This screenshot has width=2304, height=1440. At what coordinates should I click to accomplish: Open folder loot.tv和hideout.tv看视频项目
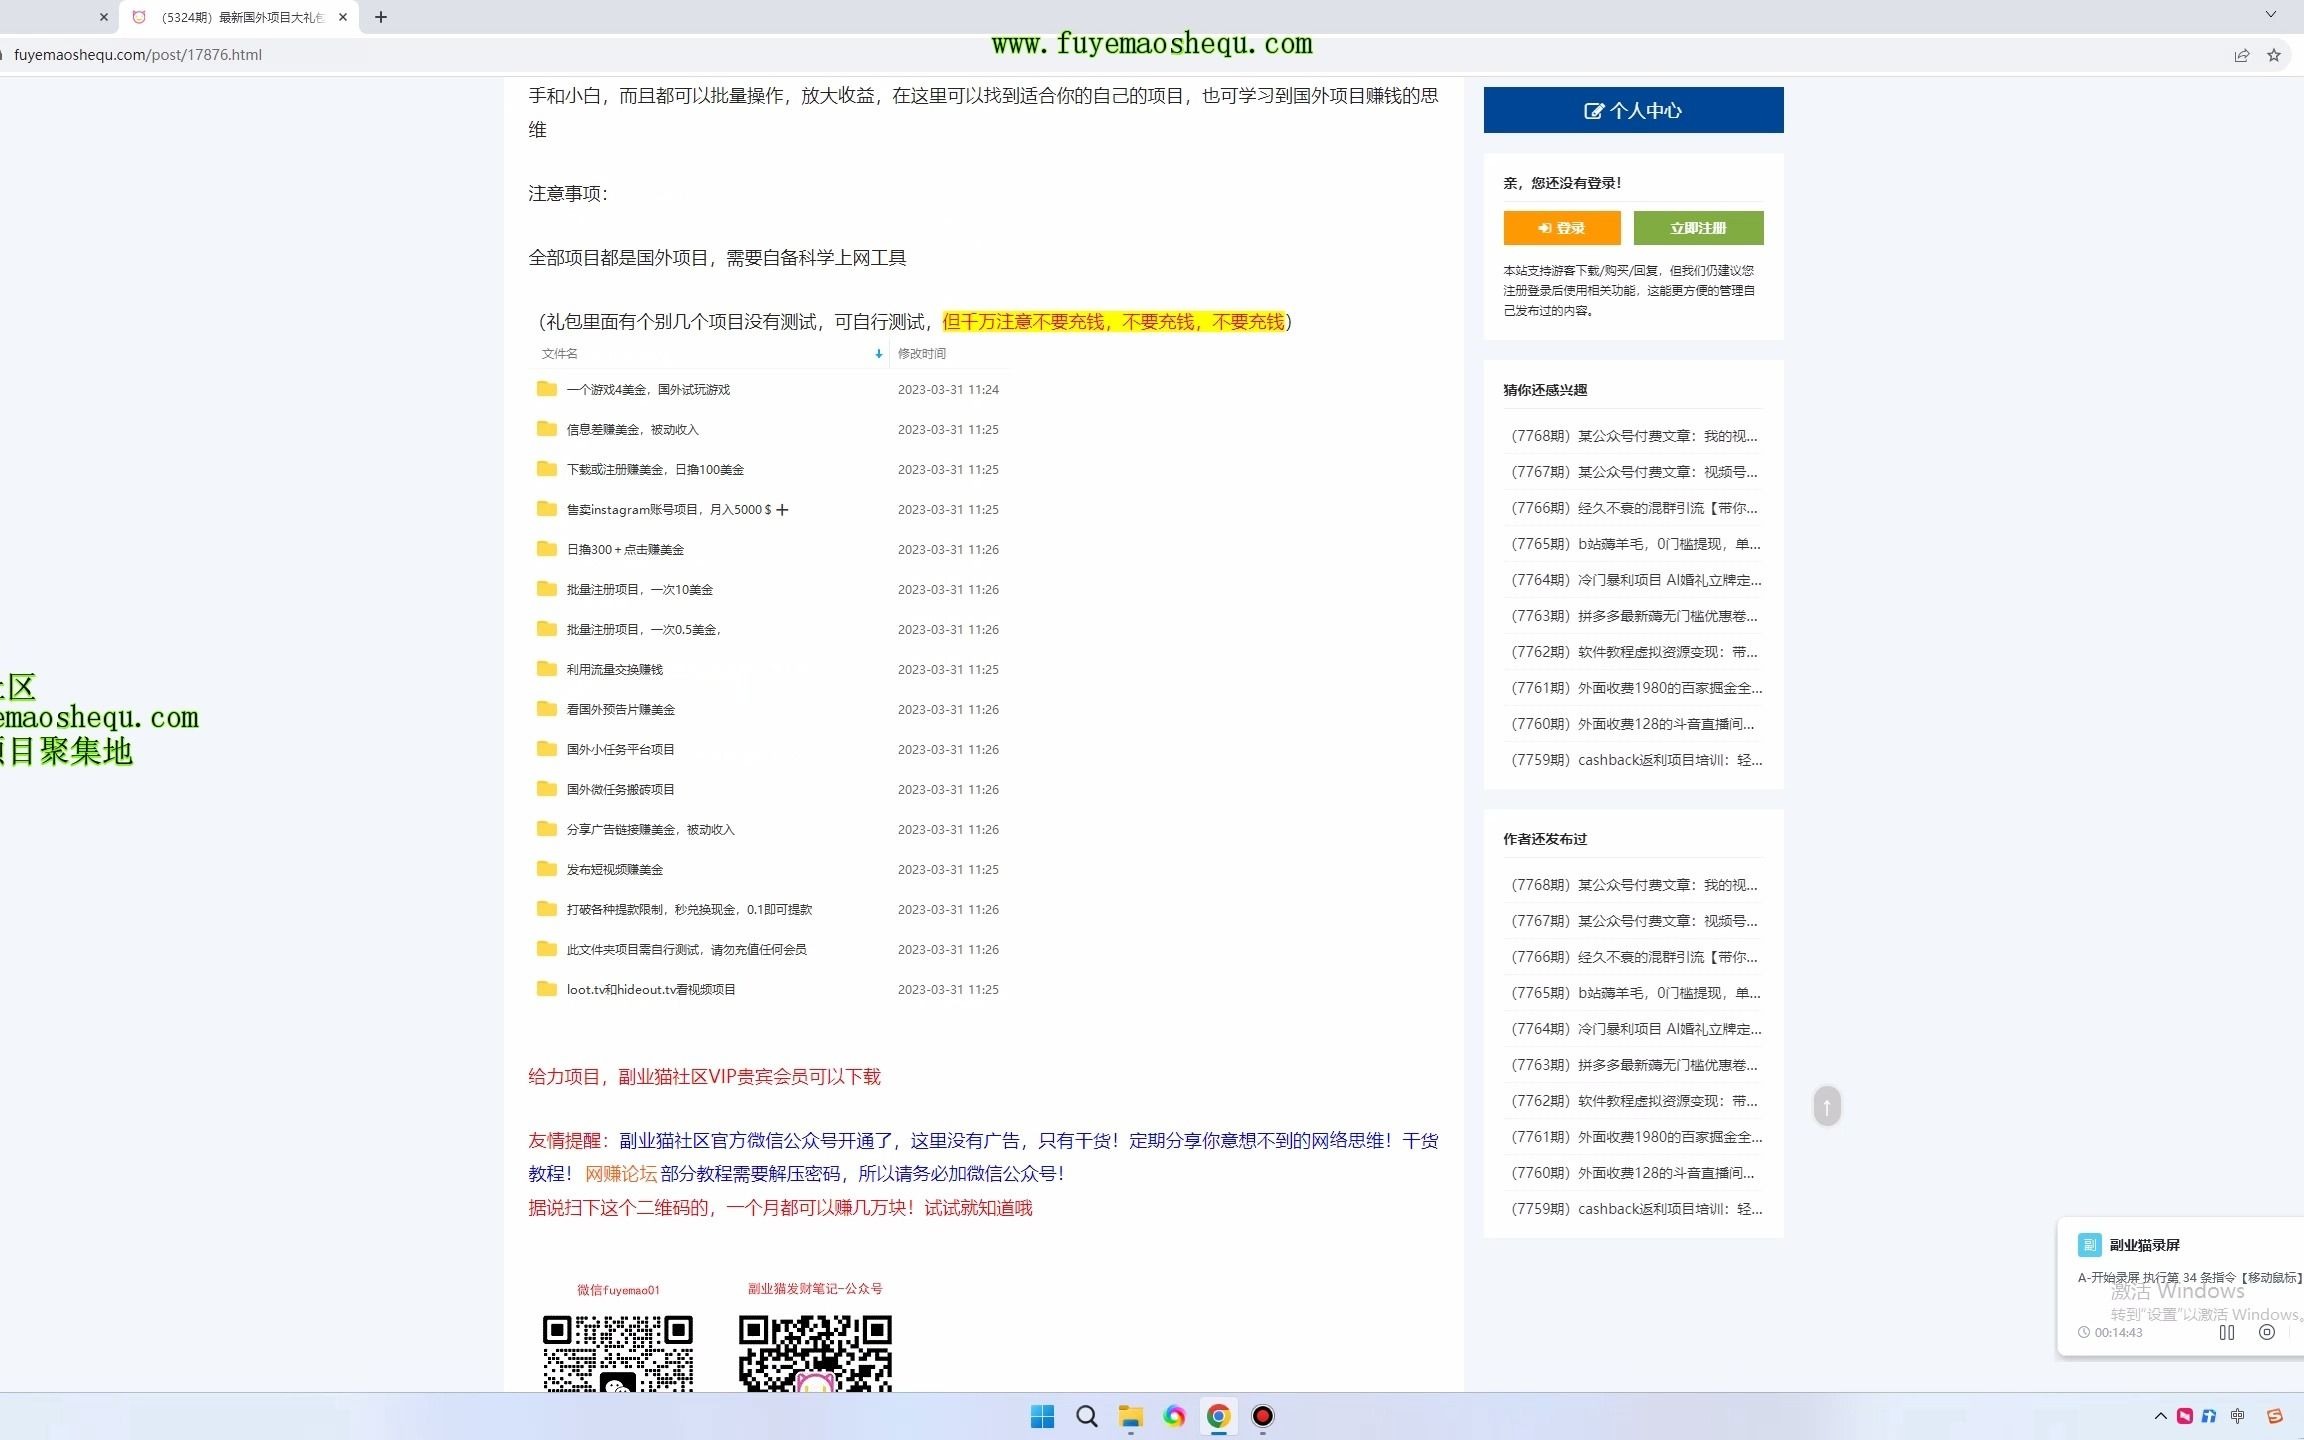coord(651,990)
